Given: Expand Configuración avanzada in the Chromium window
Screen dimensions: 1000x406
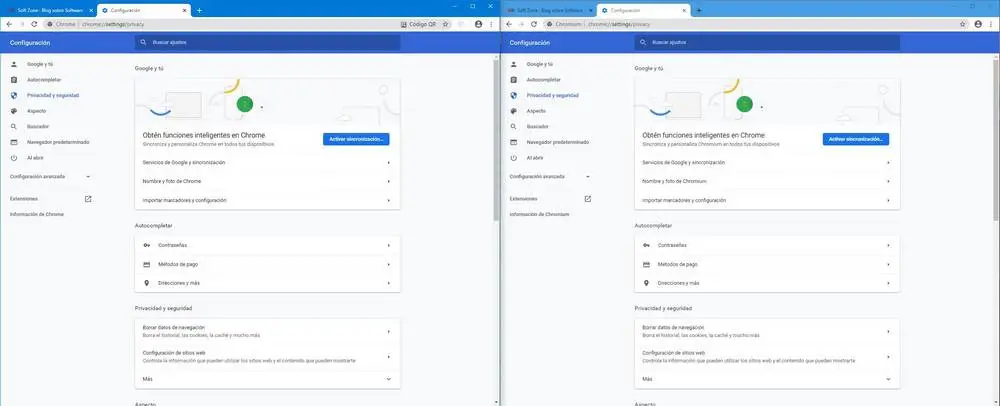Looking at the screenshot, I should 550,176.
